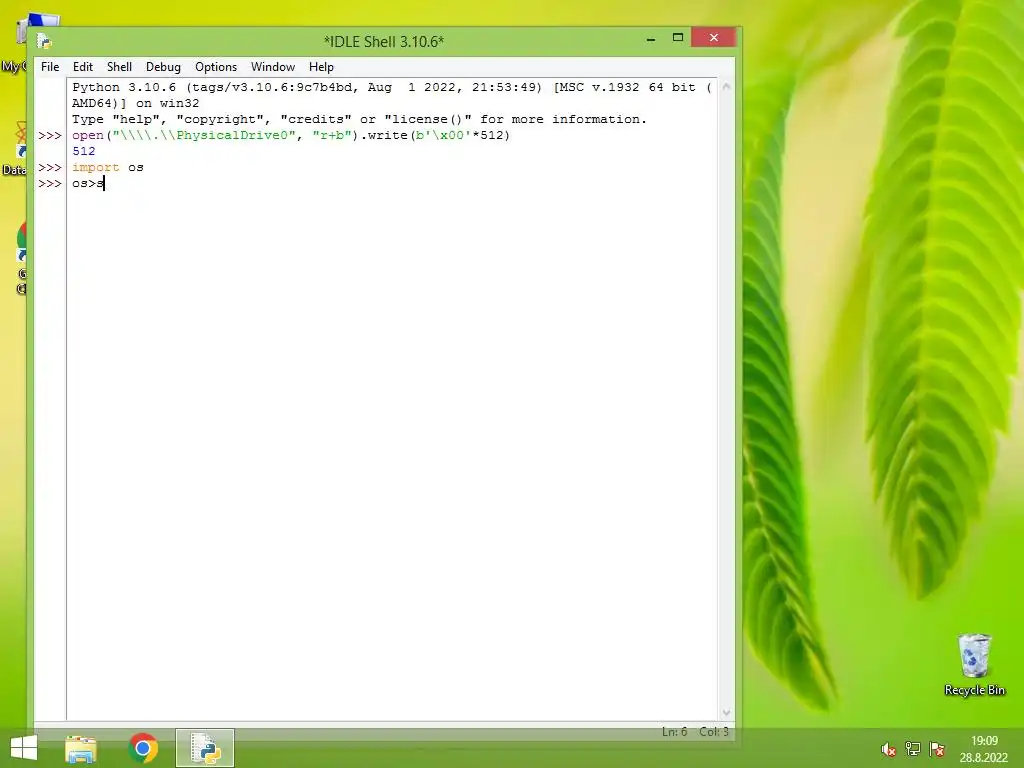The image size is (1024, 768).
Task: Click the Col: 3 status bar entry
Action: 714,732
